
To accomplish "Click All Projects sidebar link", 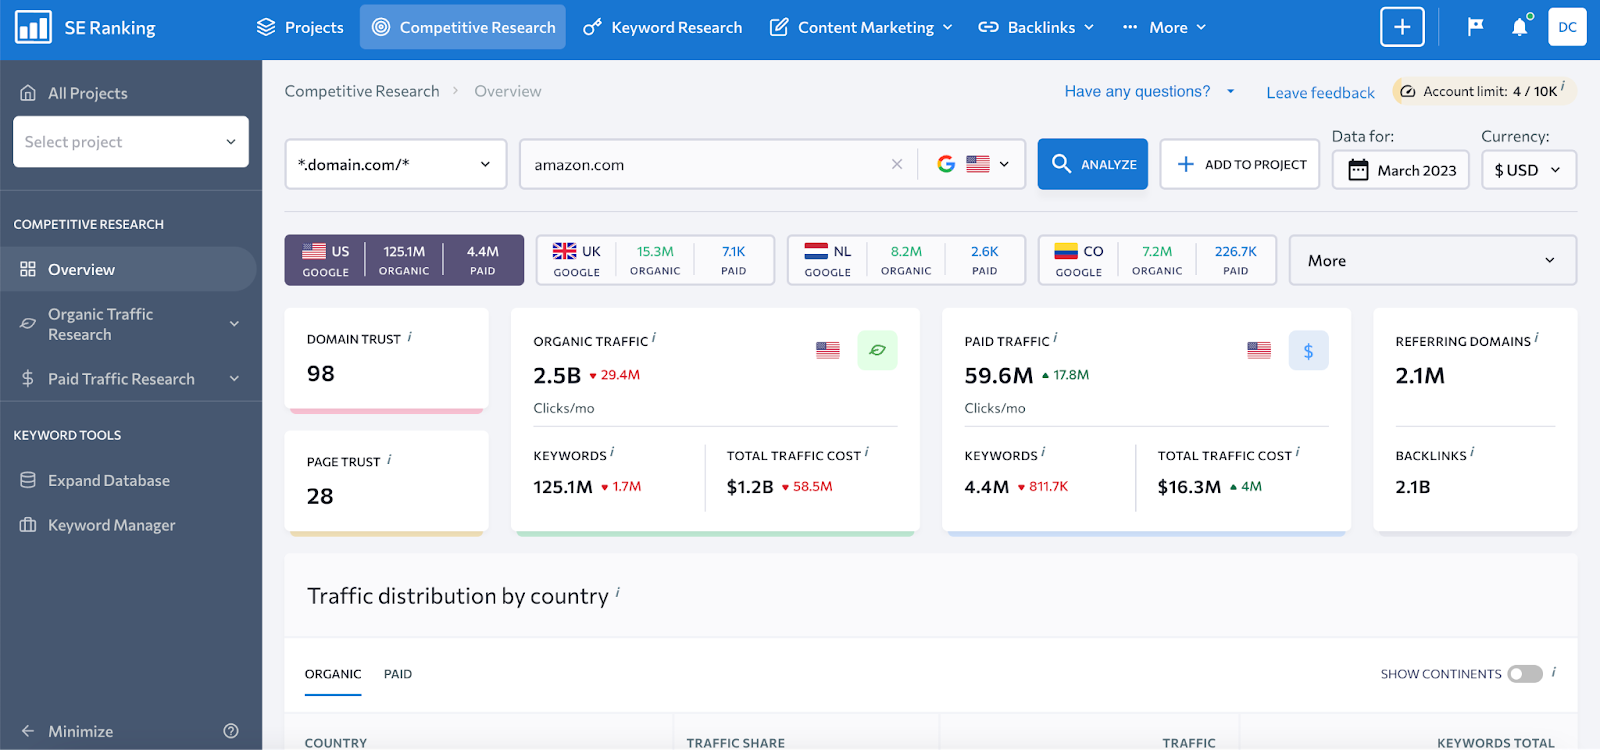I will click(88, 93).
